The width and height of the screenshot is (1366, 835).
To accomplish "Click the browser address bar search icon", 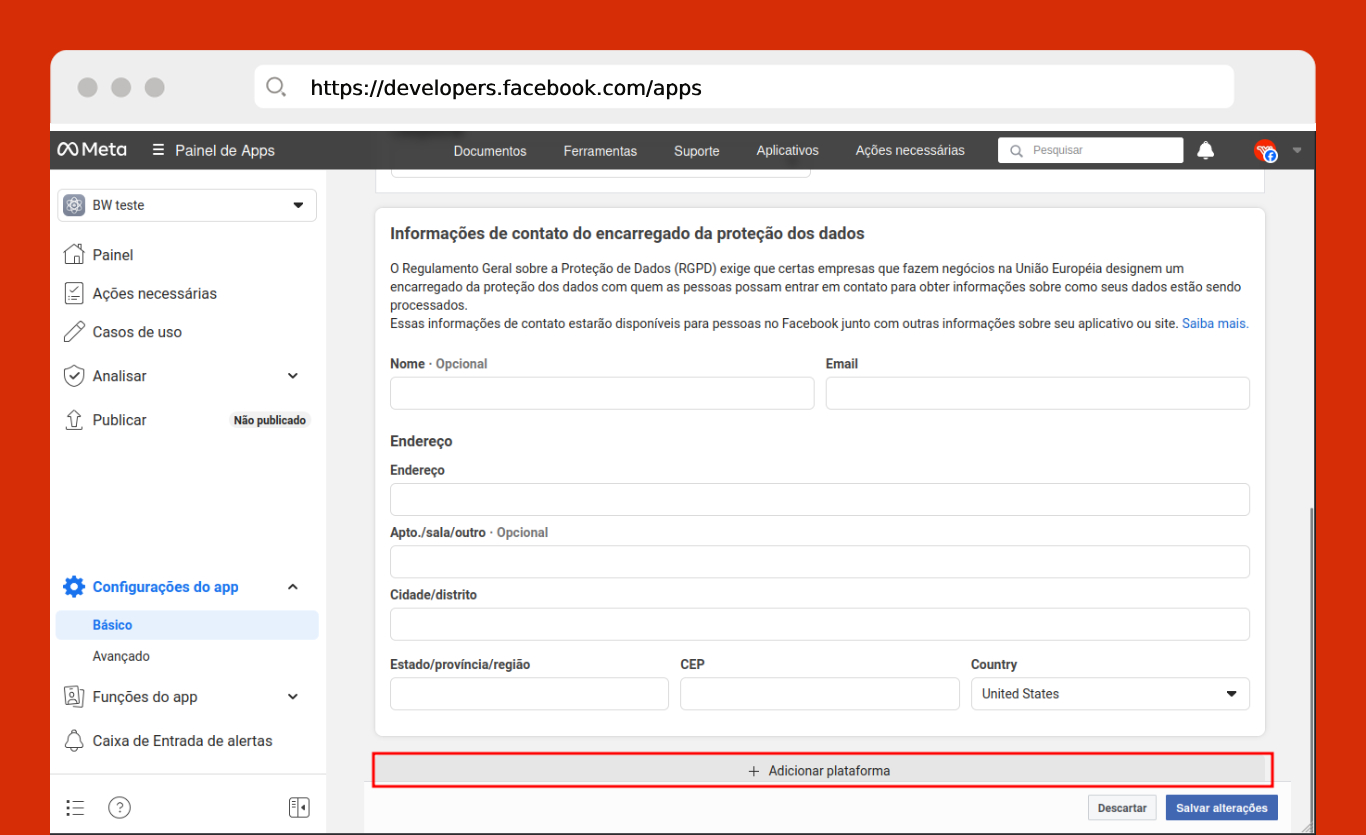I will [276, 87].
